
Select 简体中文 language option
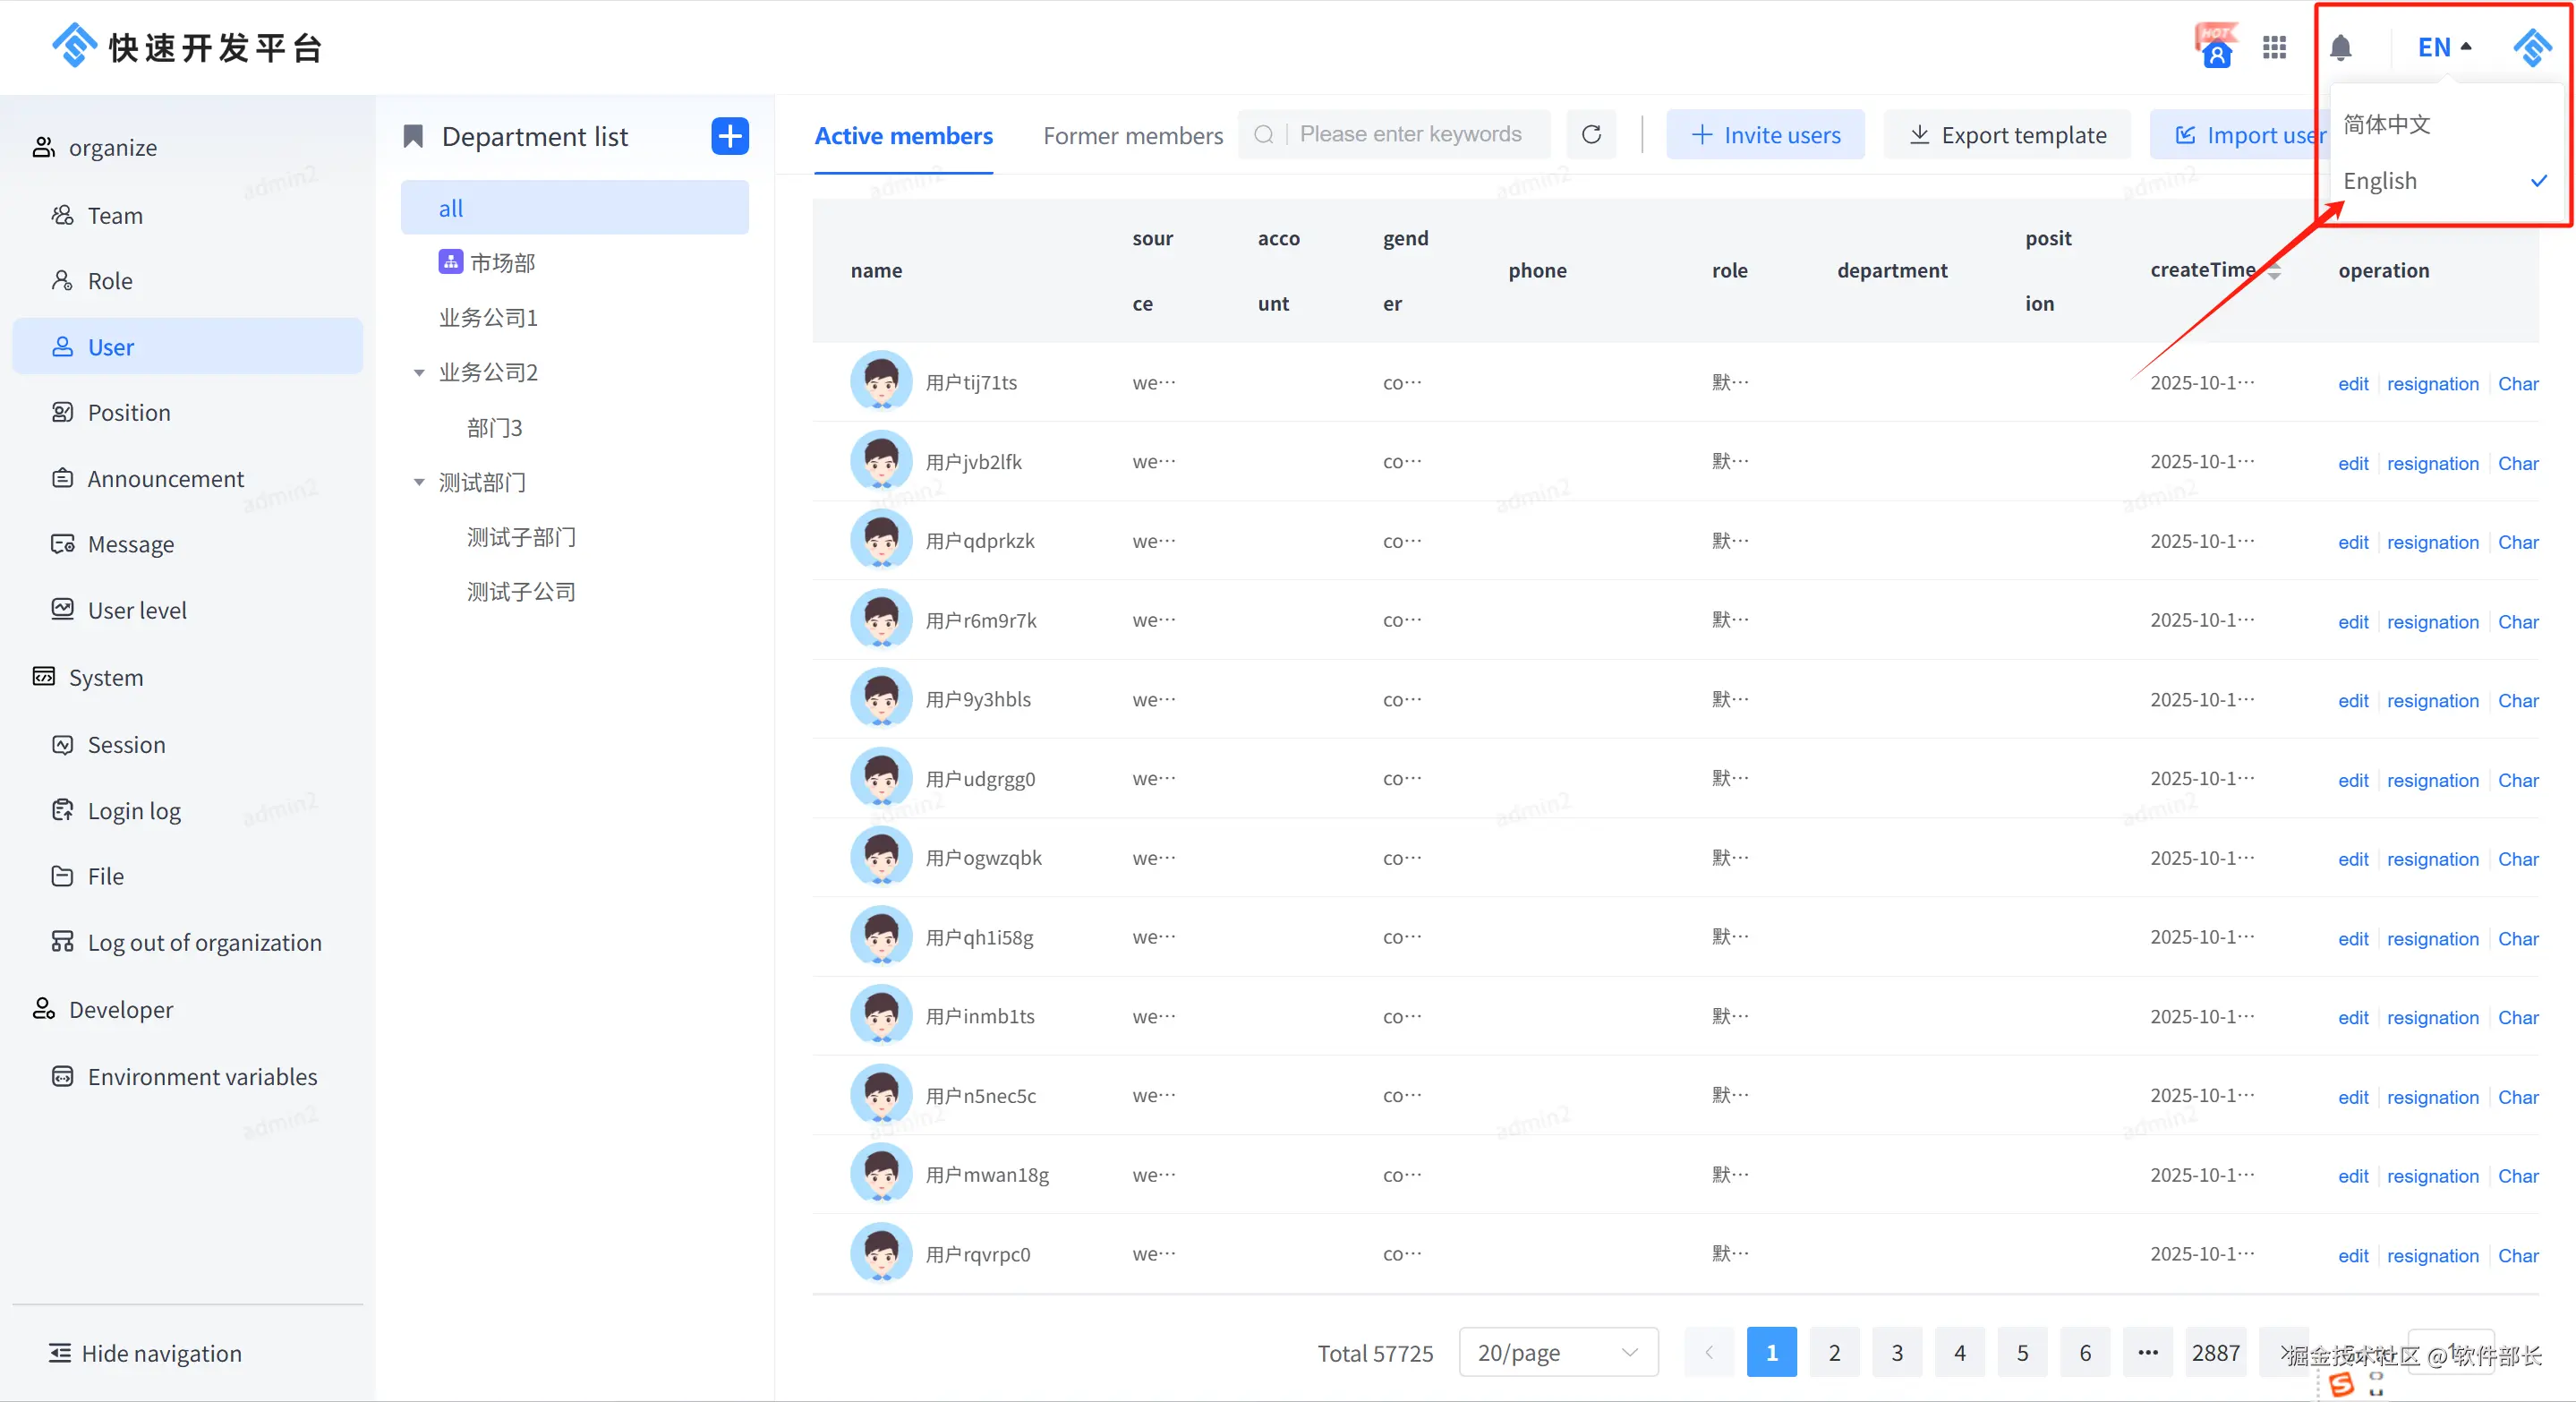2386,124
